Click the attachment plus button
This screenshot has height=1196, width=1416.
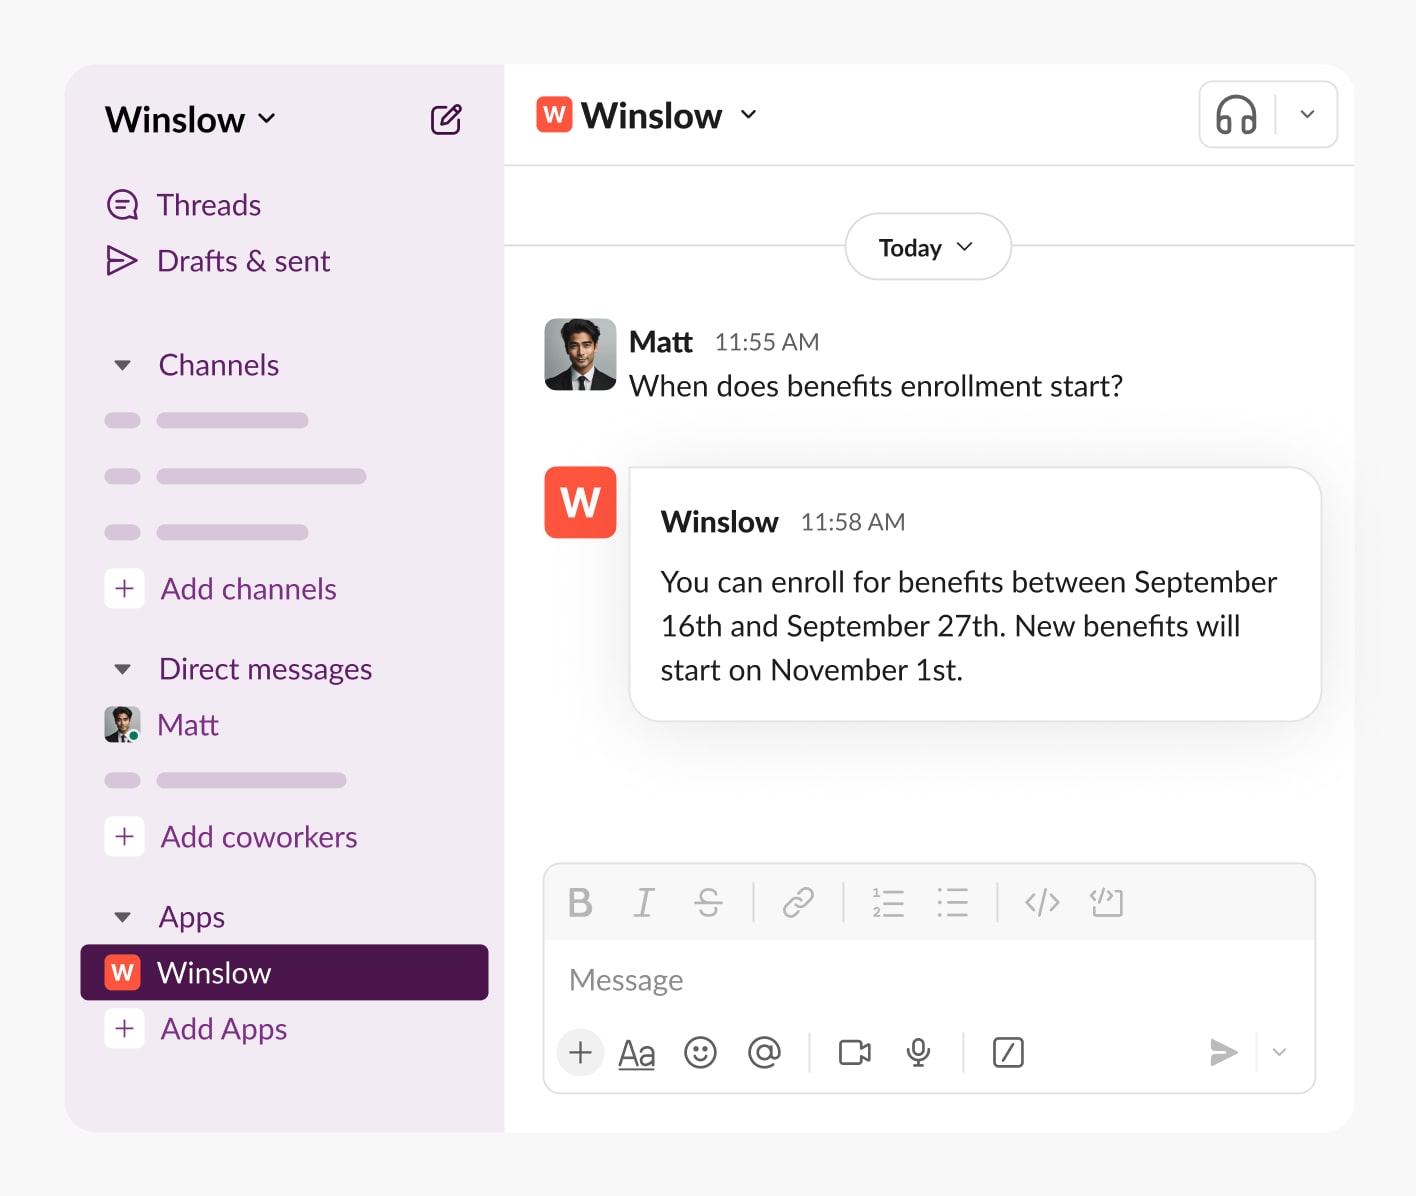pyautogui.click(x=580, y=1052)
